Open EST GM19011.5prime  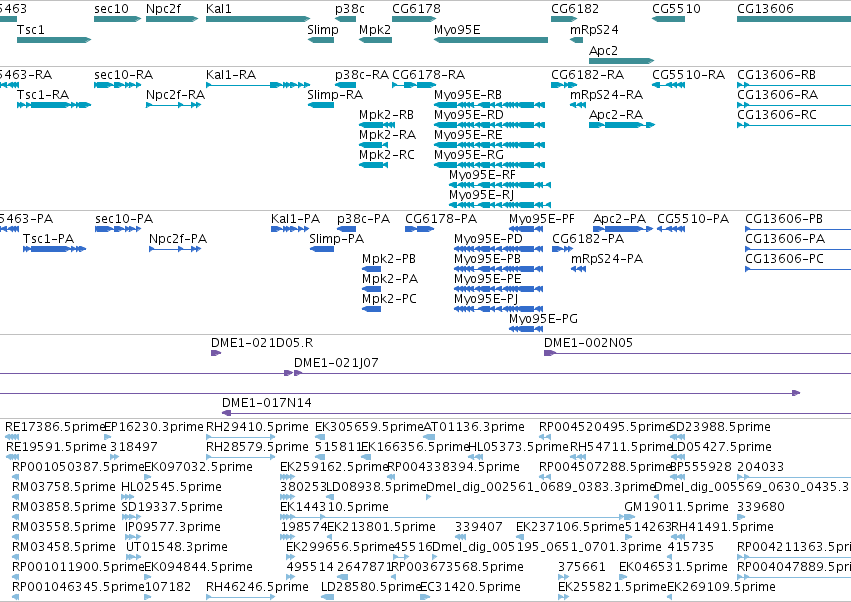(630, 517)
